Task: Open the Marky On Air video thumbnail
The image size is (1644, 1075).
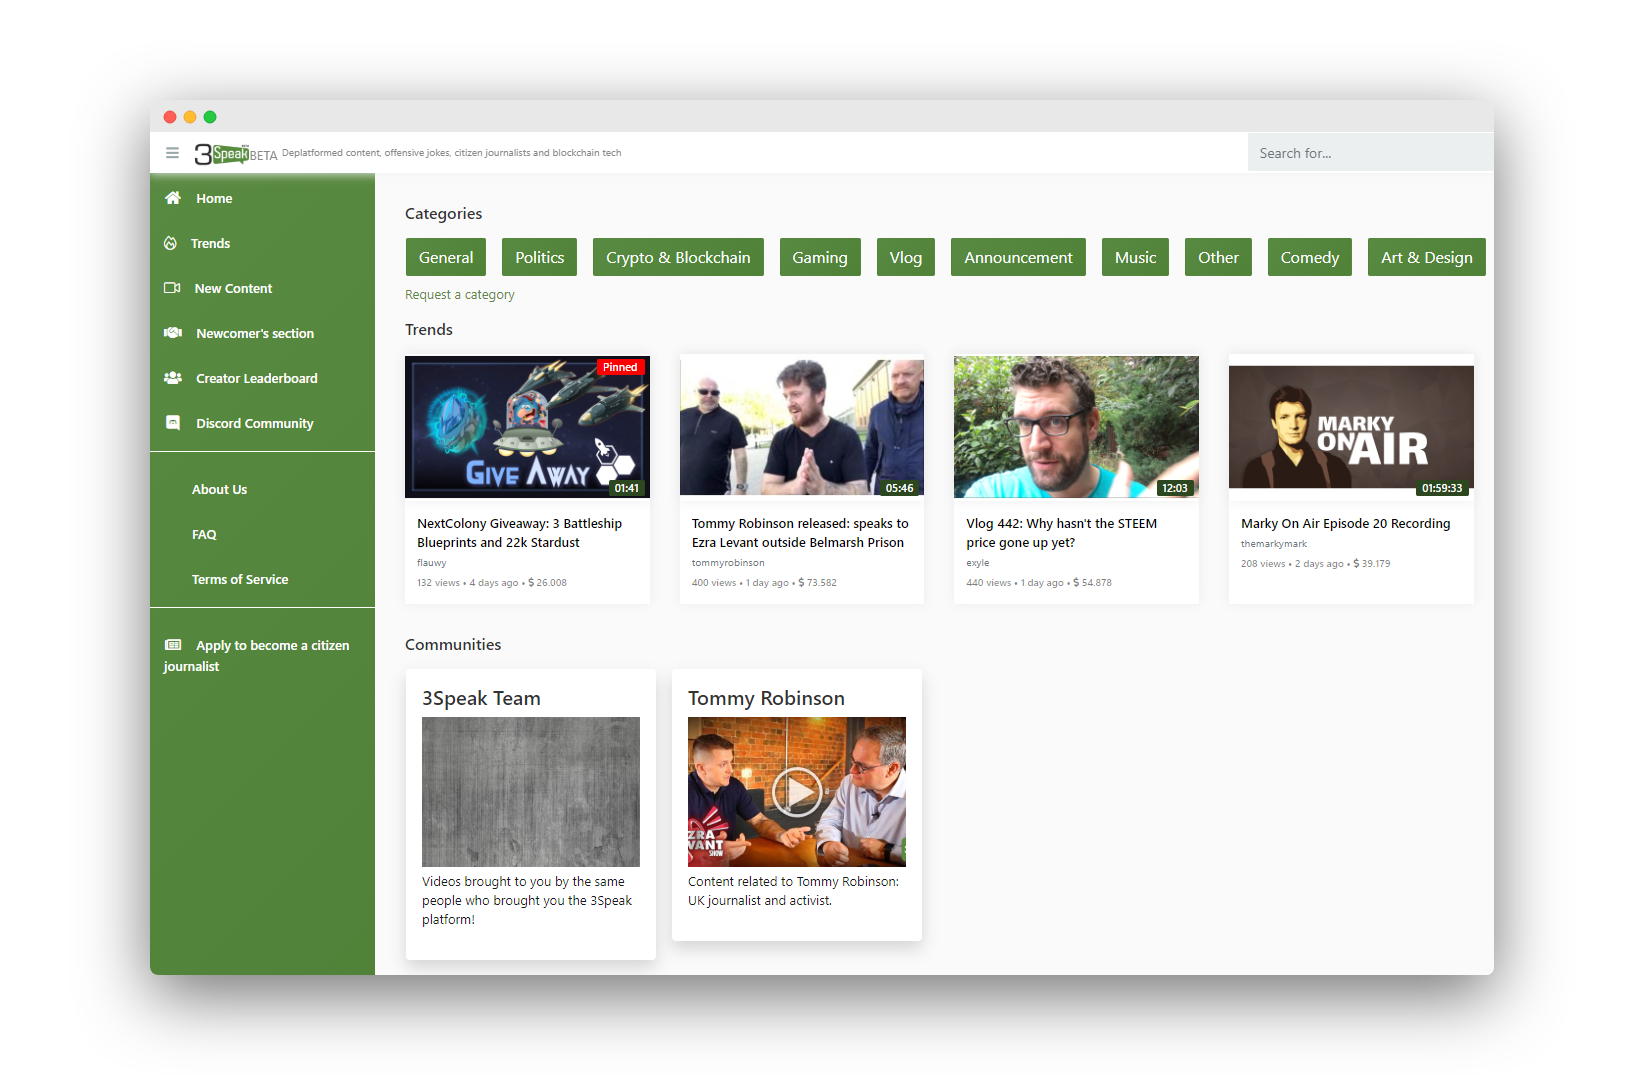Action: point(1351,427)
